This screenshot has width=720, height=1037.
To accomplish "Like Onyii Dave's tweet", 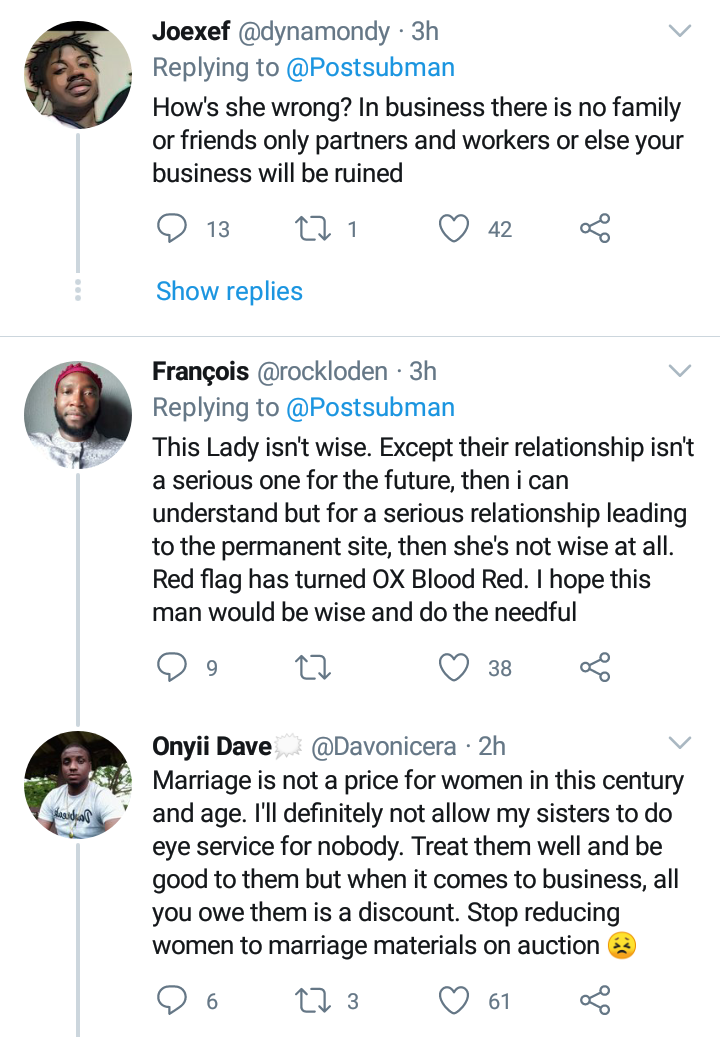I will [x=455, y=1000].
